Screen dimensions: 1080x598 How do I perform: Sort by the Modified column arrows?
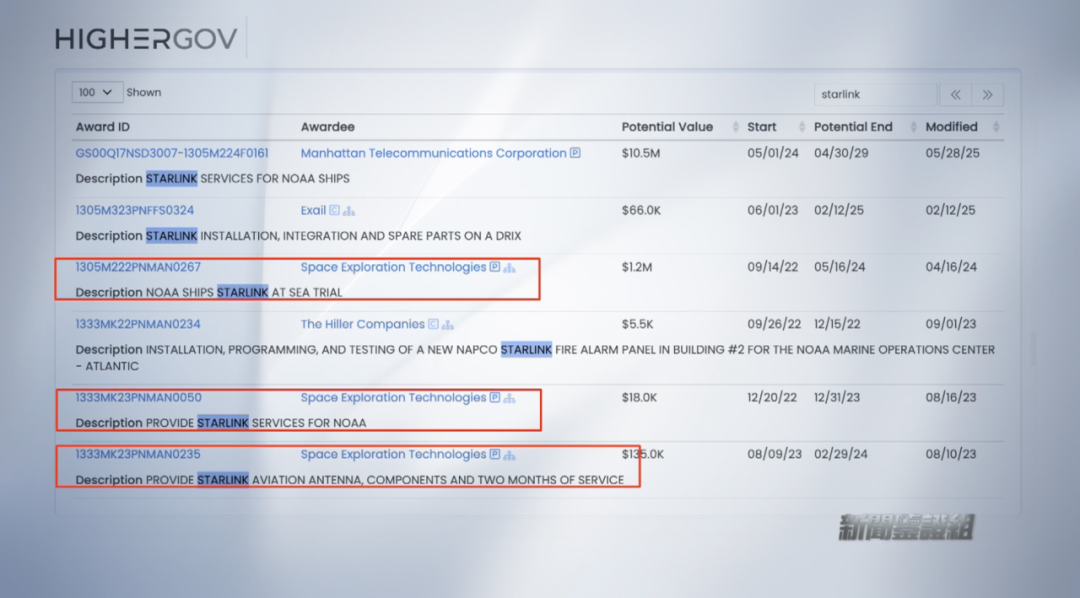996,127
